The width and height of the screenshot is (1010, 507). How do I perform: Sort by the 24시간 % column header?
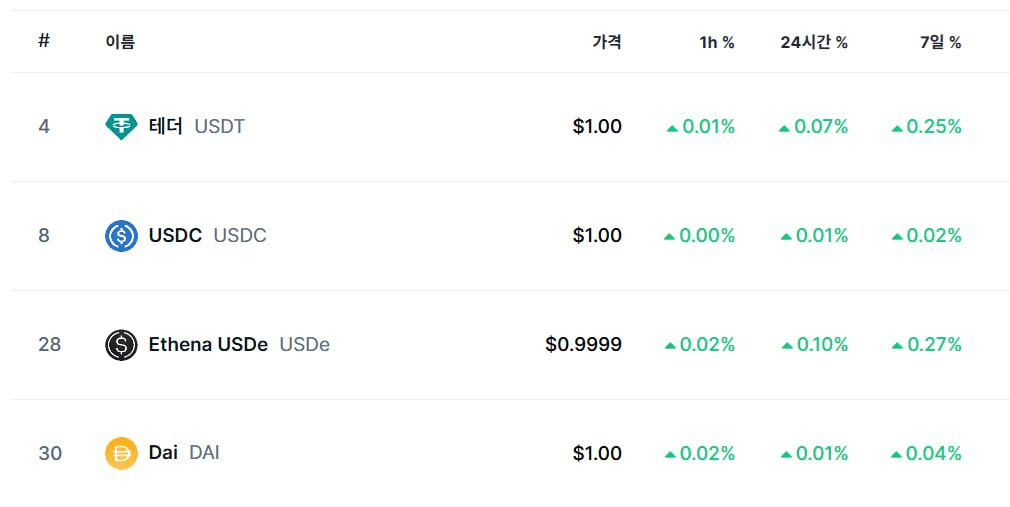tap(814, 43)
